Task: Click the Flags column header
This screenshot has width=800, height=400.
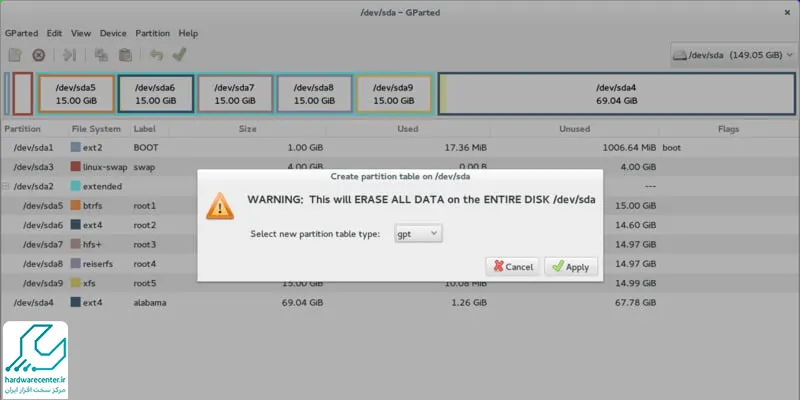Action: click(728, 129)
